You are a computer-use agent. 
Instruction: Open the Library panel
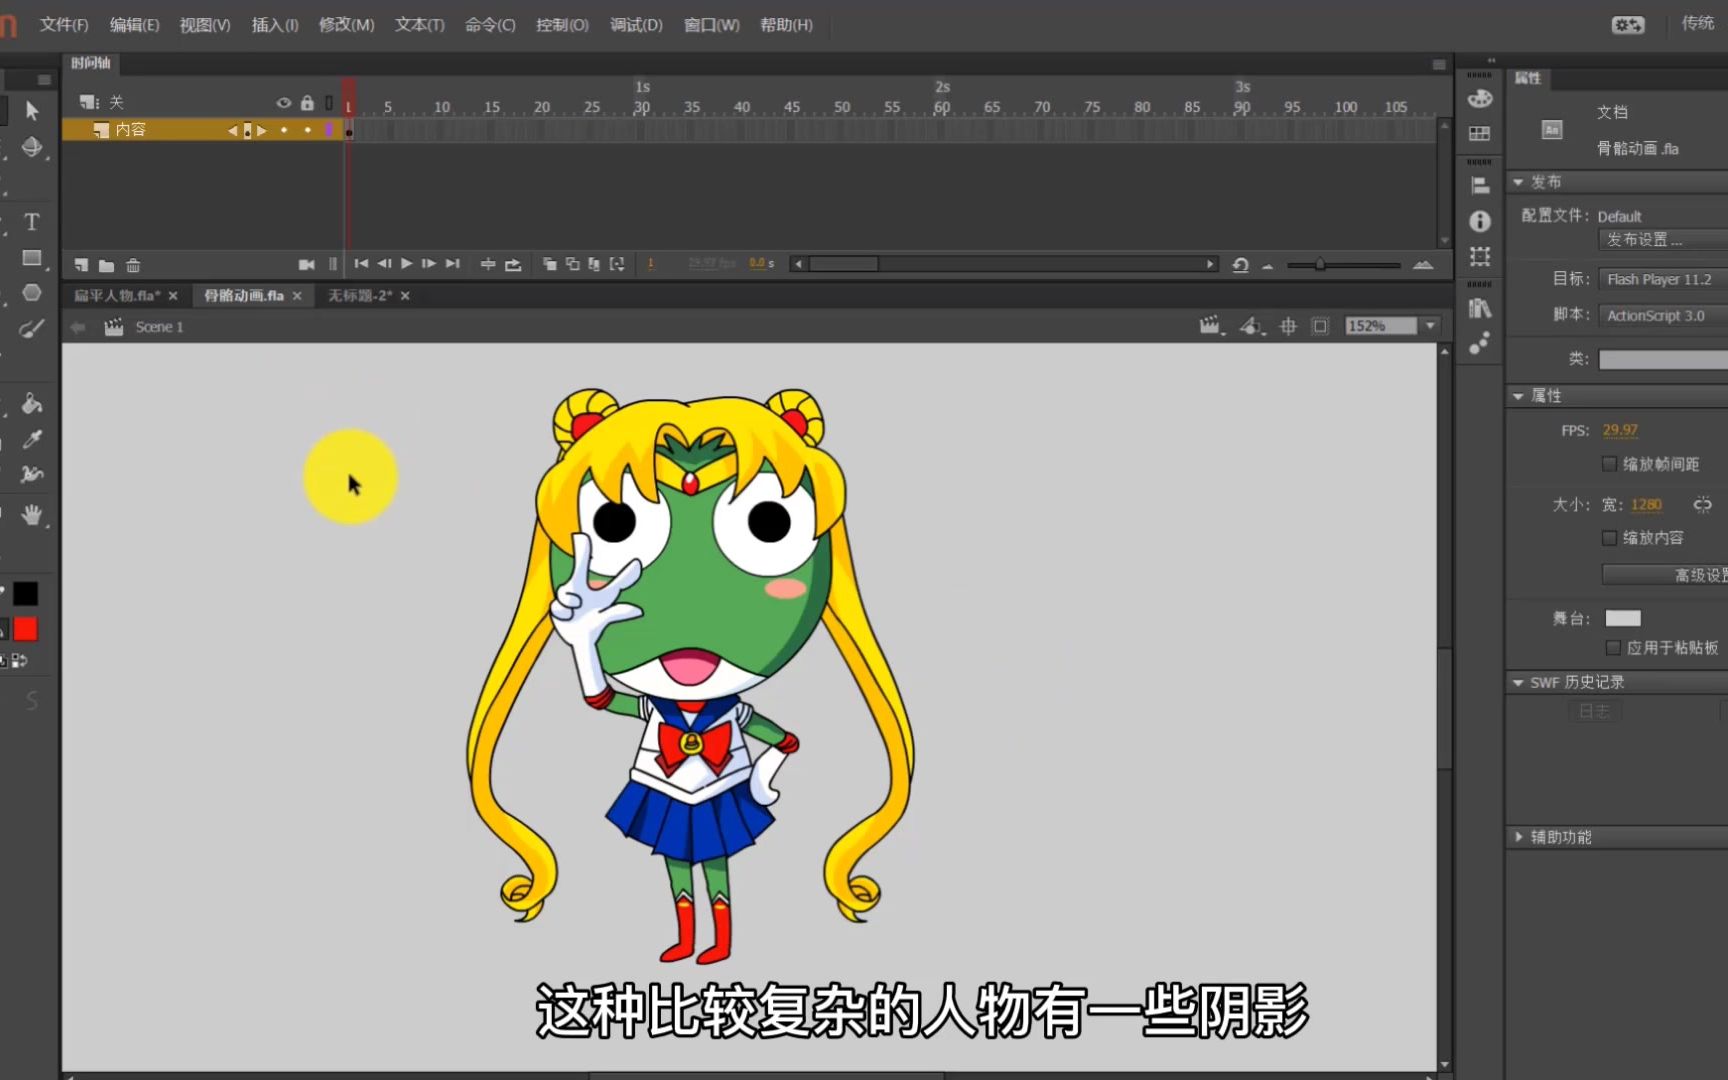[1478, 308]
